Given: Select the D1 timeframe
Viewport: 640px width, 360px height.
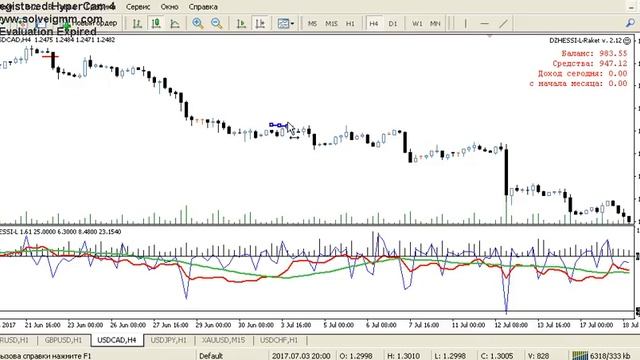Looking at the screenshot, I should pos(393,24).
